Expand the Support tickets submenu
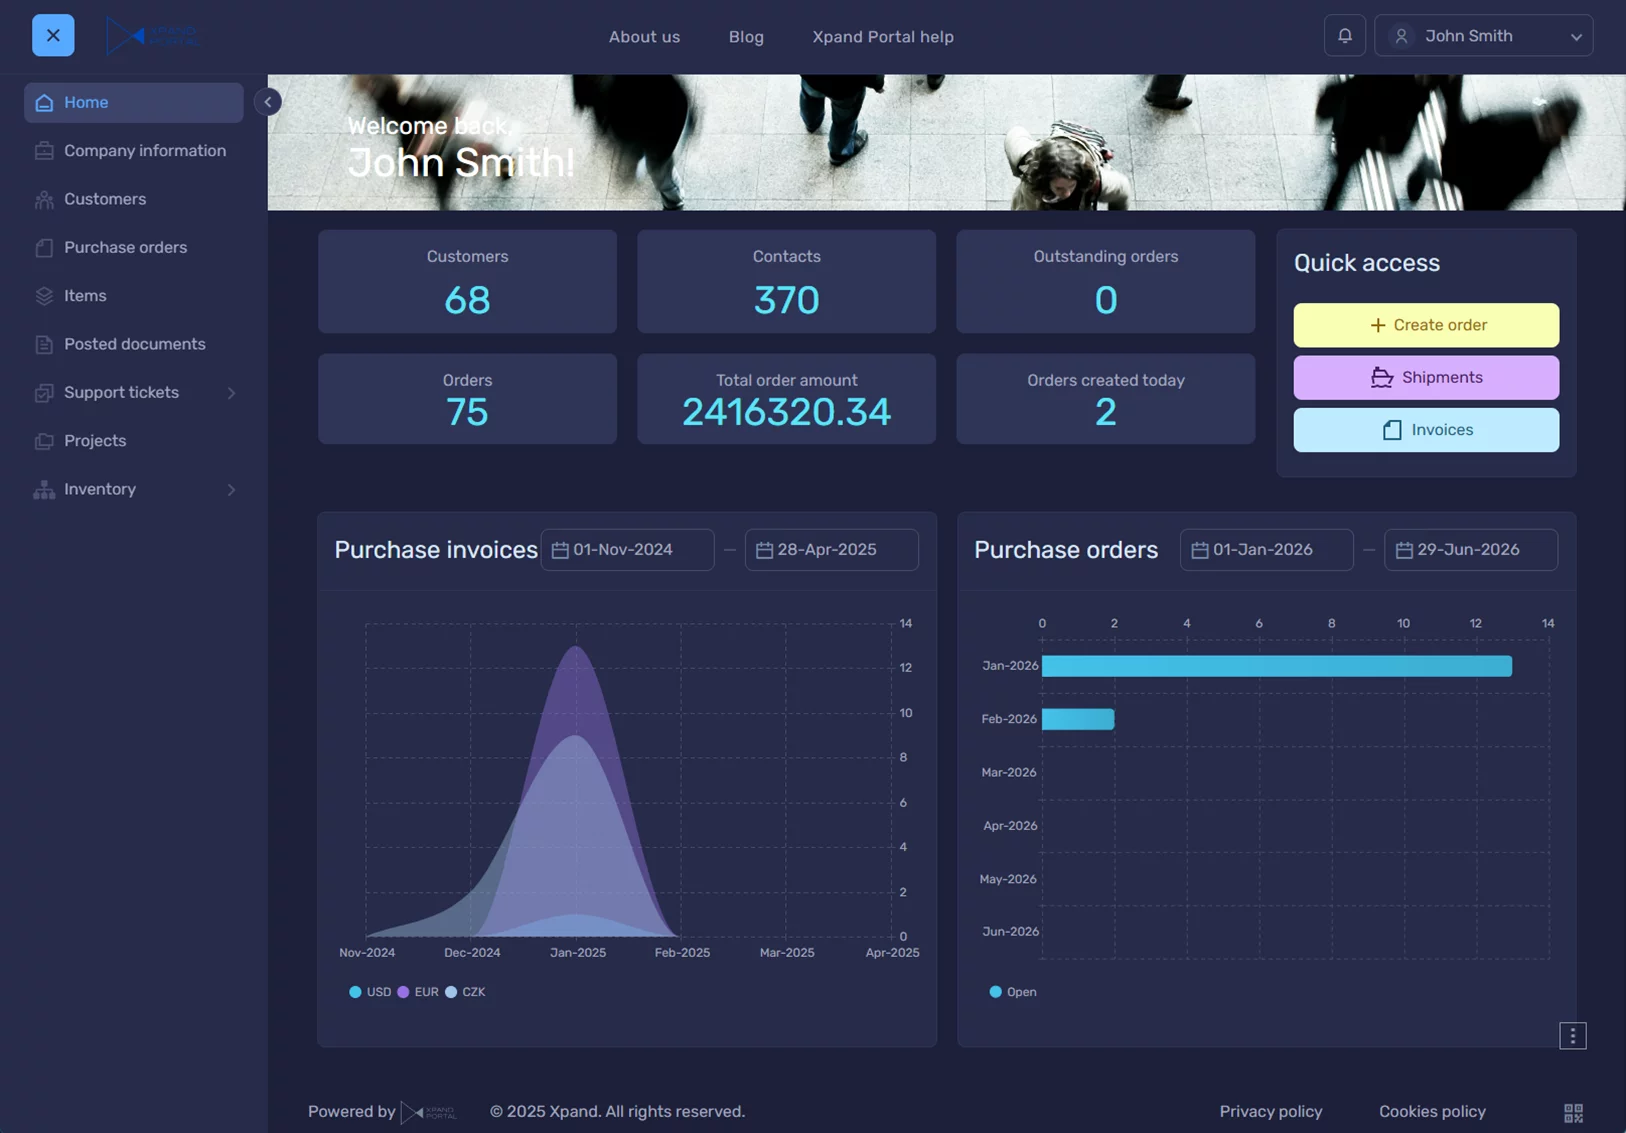 pos(231,393)
